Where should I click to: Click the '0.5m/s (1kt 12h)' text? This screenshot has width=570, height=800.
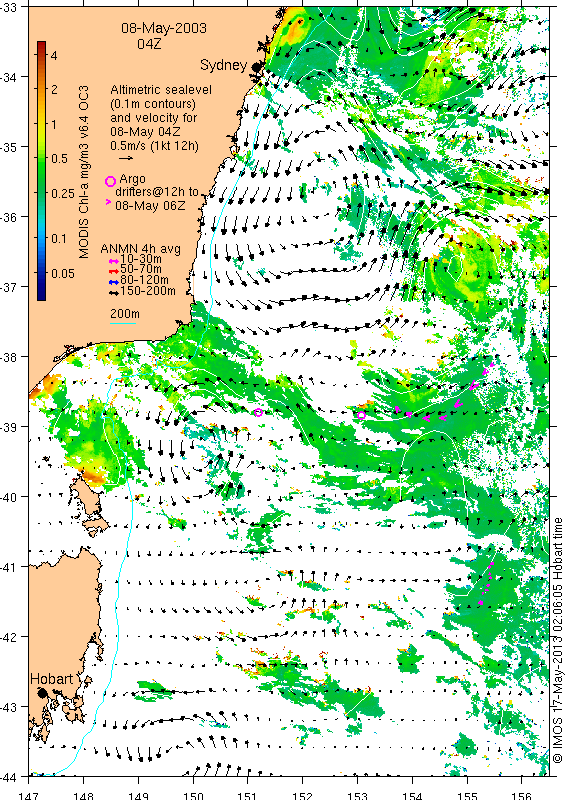[155, 145]
